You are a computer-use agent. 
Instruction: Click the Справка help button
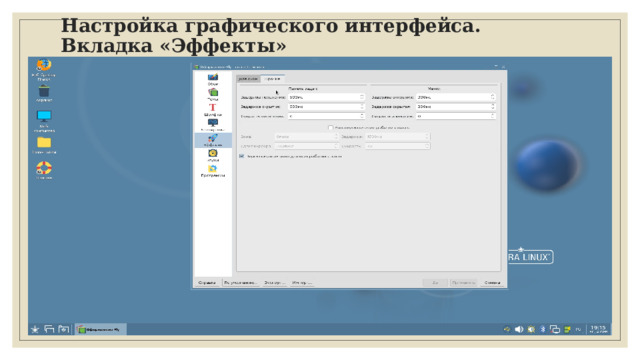click(207, 282)
